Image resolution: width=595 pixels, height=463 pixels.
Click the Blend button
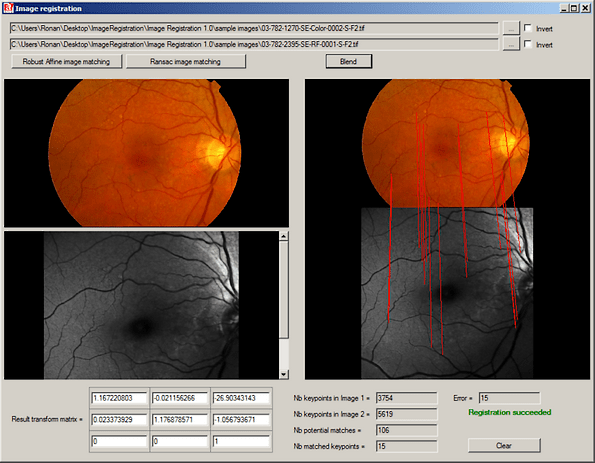pyautogui.click(x=348, y=61)
